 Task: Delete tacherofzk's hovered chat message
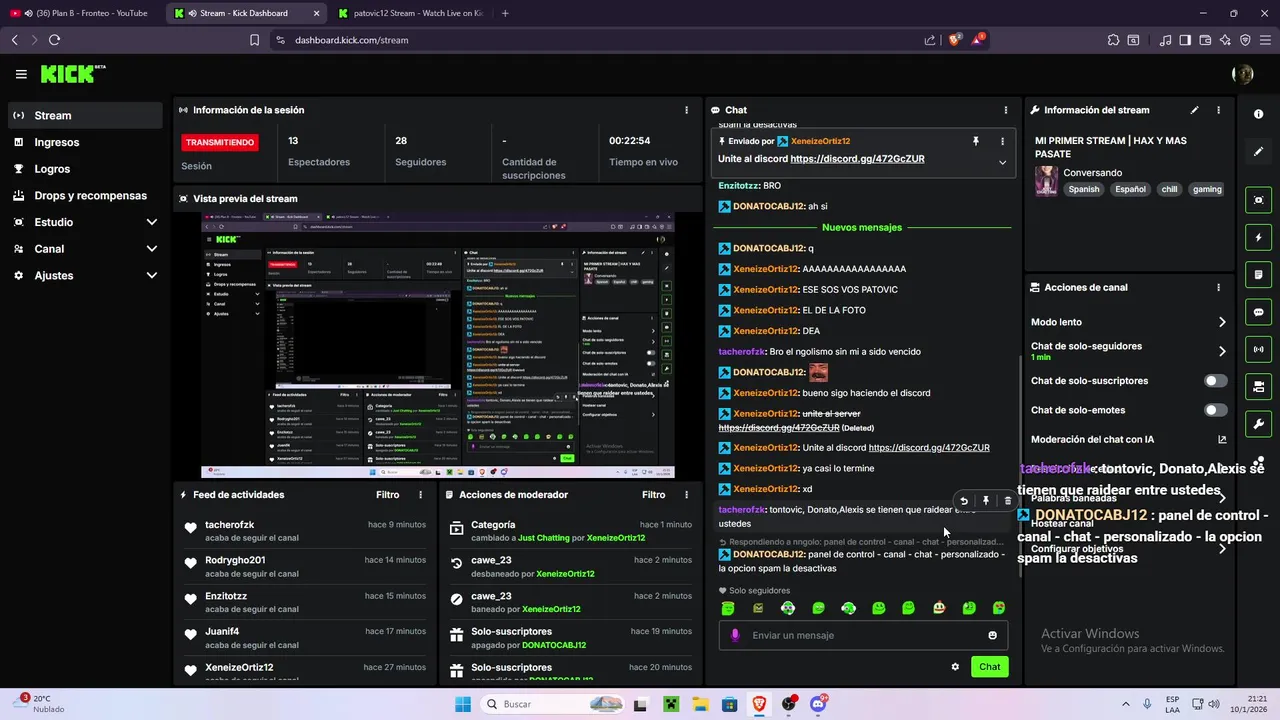(x=1007, y=501)
